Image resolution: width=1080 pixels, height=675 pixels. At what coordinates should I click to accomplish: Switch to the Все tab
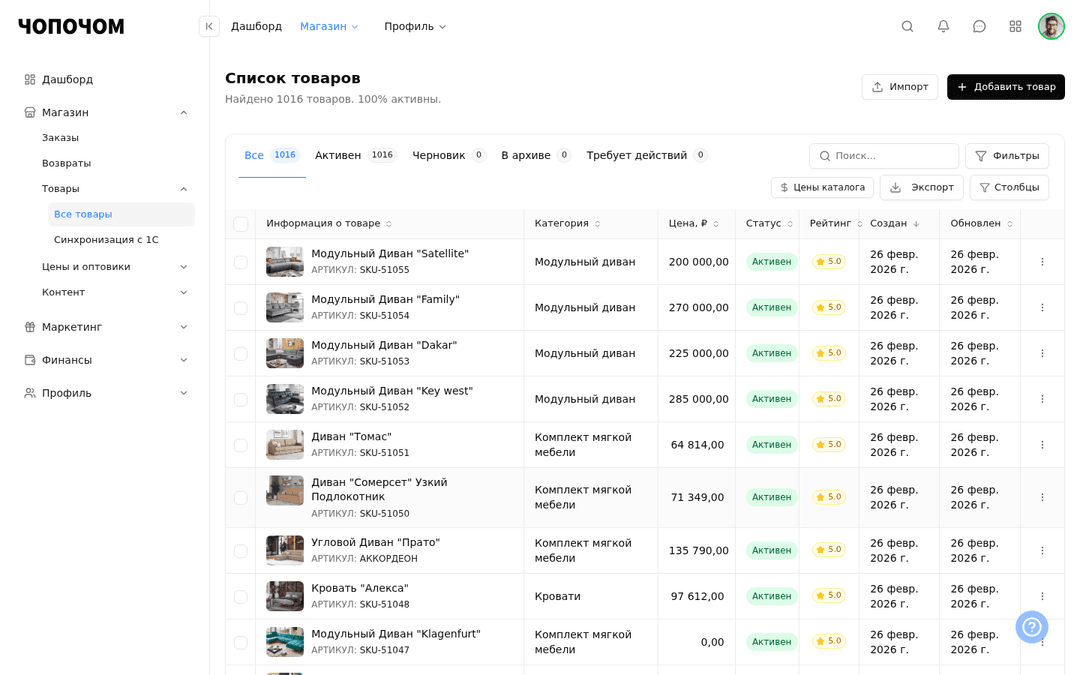tap(271, 156)
